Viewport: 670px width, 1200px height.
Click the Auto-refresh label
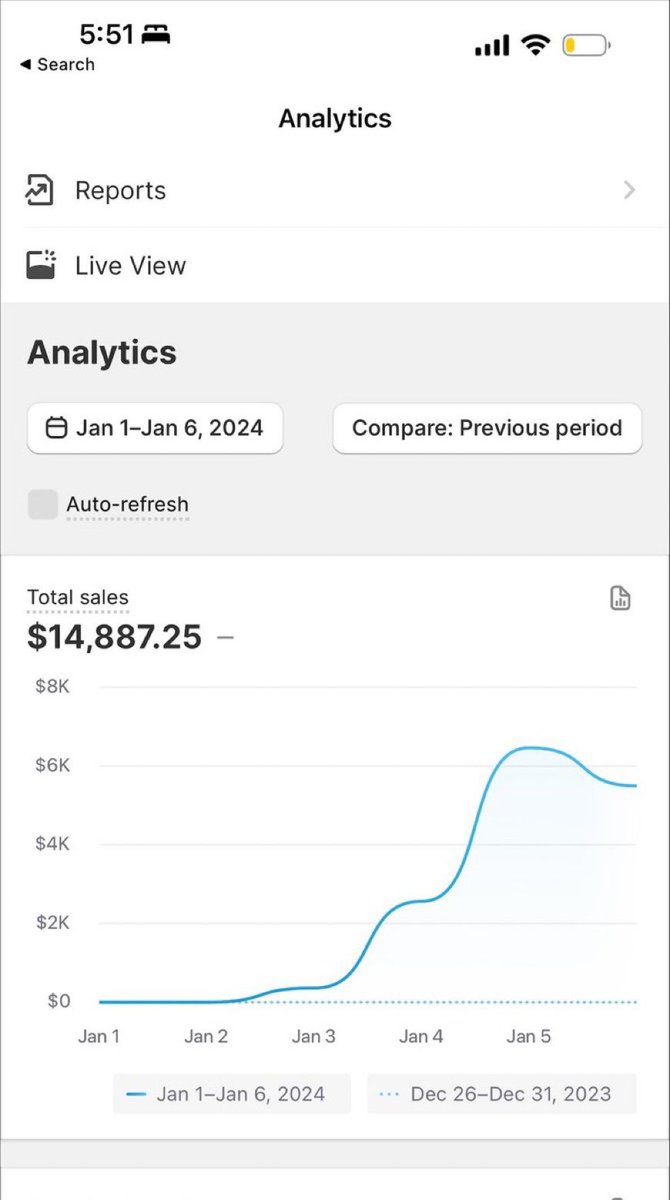(x=127, y=504)
